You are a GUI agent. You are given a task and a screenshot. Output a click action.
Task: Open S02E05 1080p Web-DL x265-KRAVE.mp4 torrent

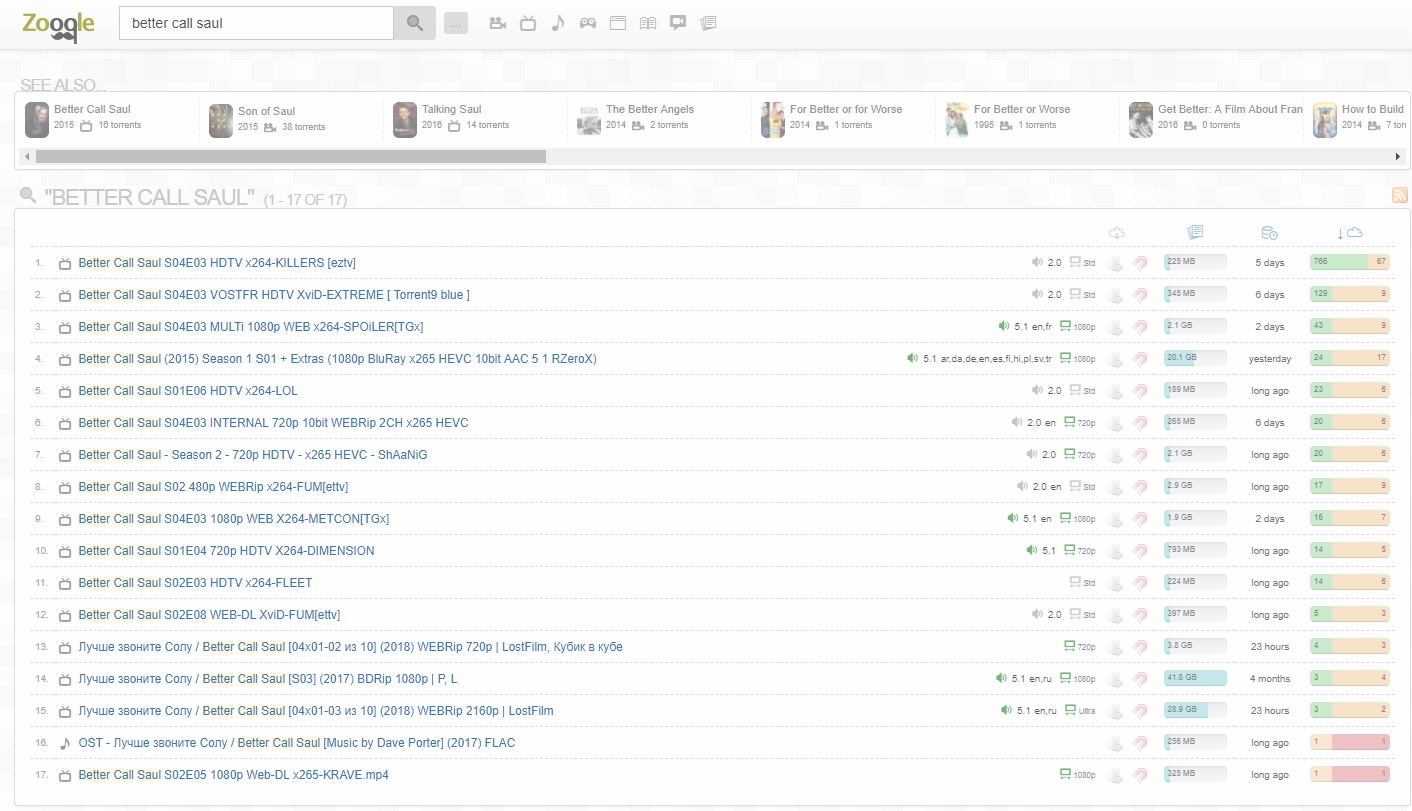(x=233, y=775)
